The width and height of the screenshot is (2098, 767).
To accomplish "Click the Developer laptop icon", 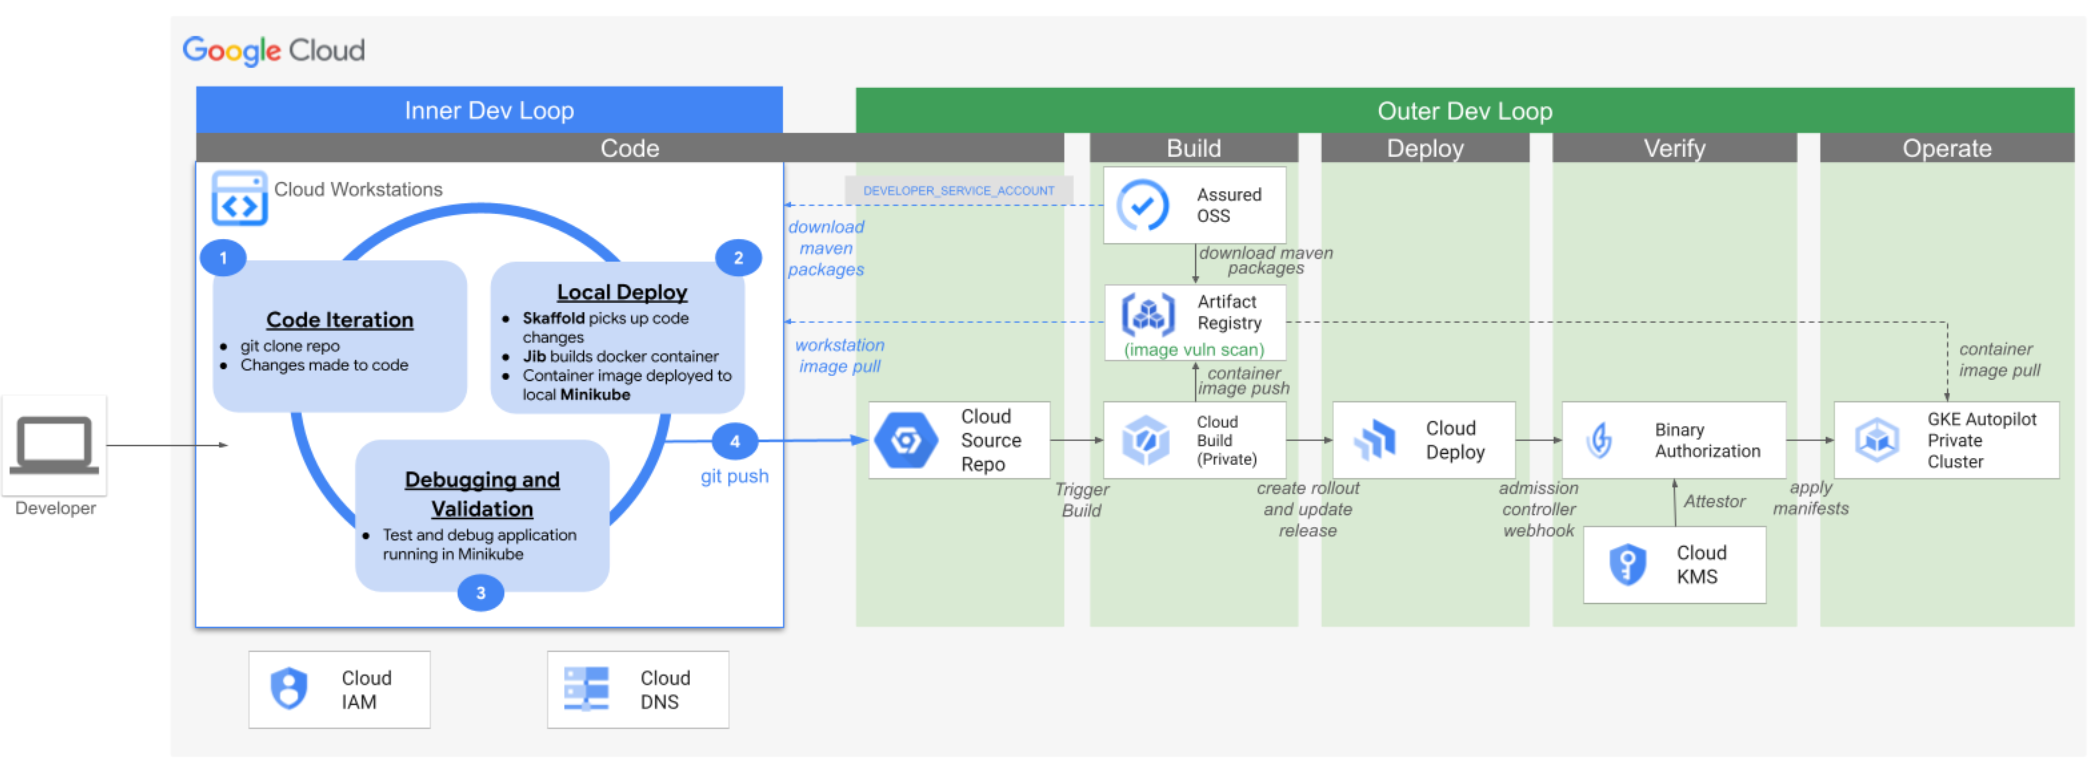I will [x=54, y=444].
